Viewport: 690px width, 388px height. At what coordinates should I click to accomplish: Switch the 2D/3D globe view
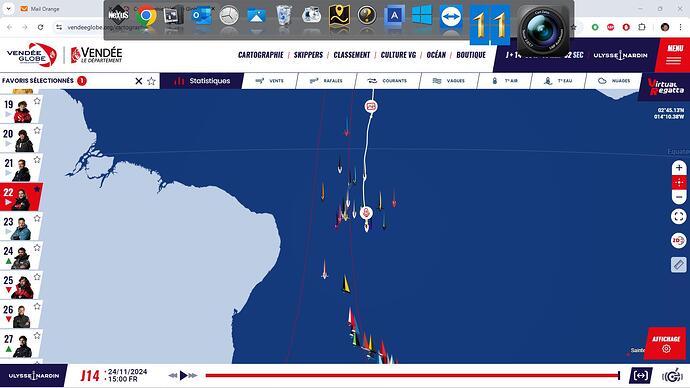pyautogui.click(x=679, y=241)
